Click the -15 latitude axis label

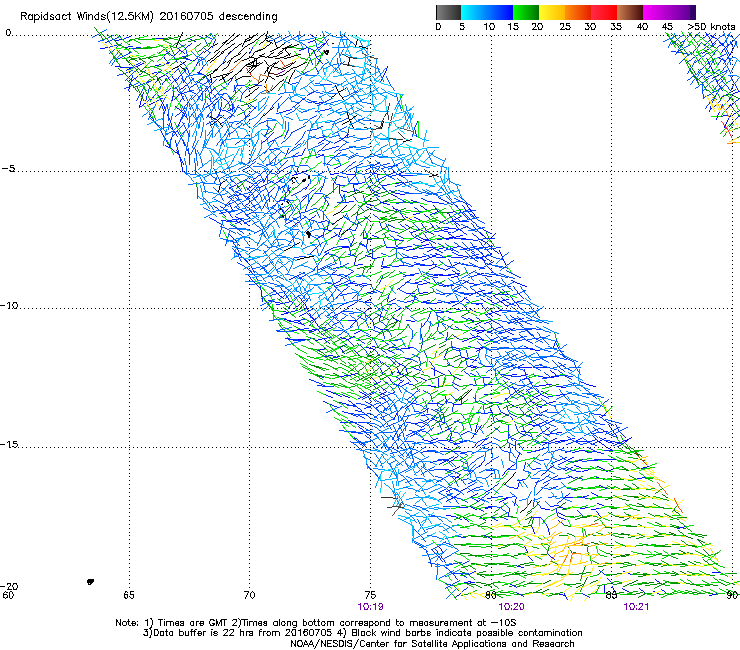(9, 444)
